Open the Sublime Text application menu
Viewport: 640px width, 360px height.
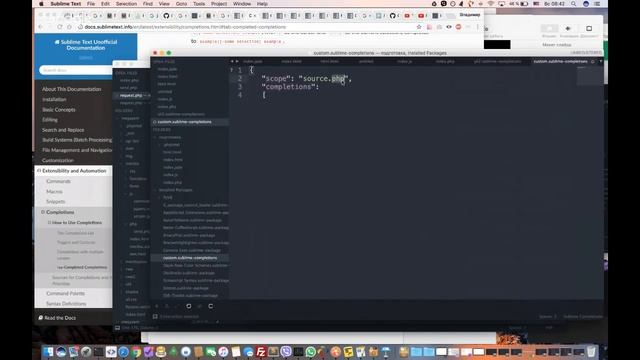(x=66, y=4)
